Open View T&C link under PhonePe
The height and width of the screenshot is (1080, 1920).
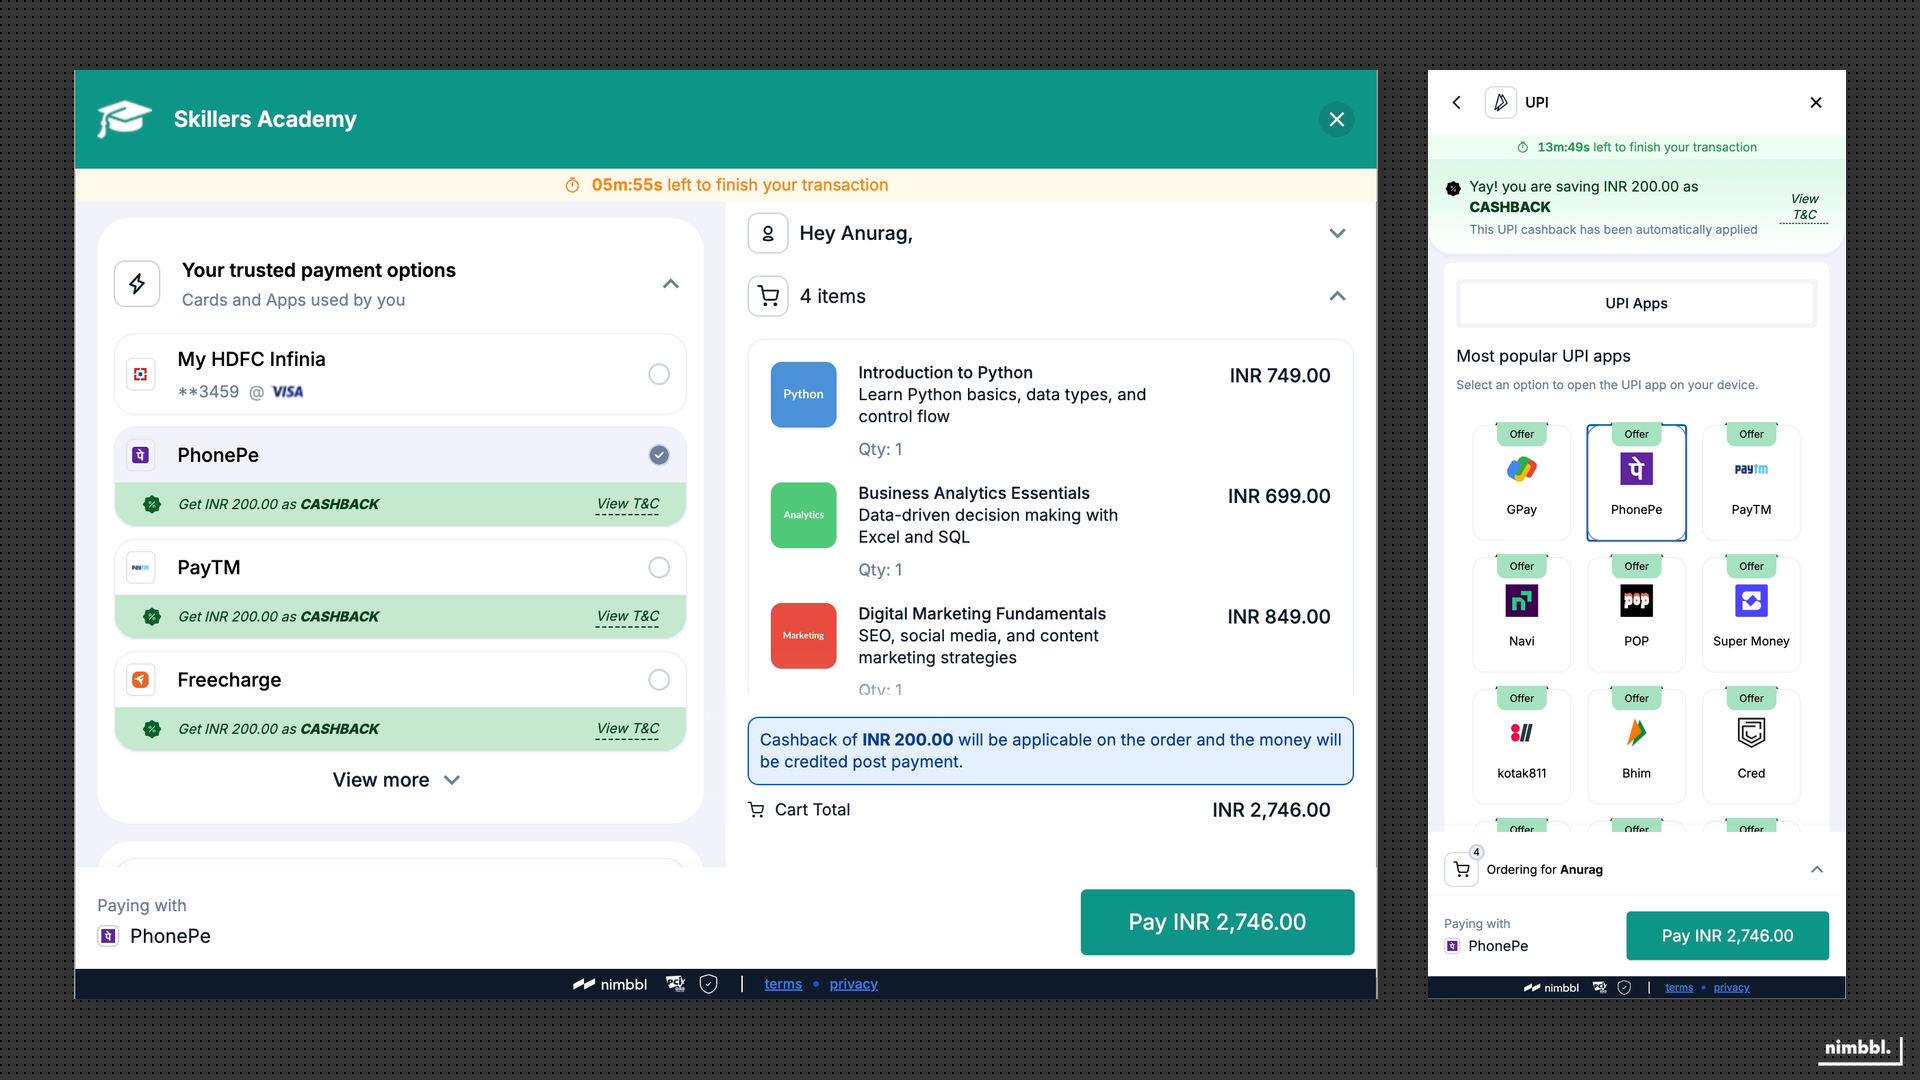(x=627, y=504)
